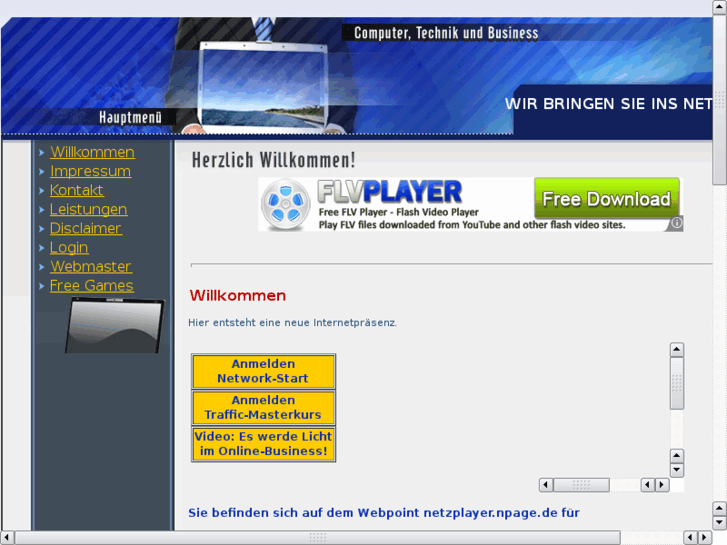The image size is (727, 545).
Task: Click Anmelden Network-Start button
Action: tap(263, 371)
